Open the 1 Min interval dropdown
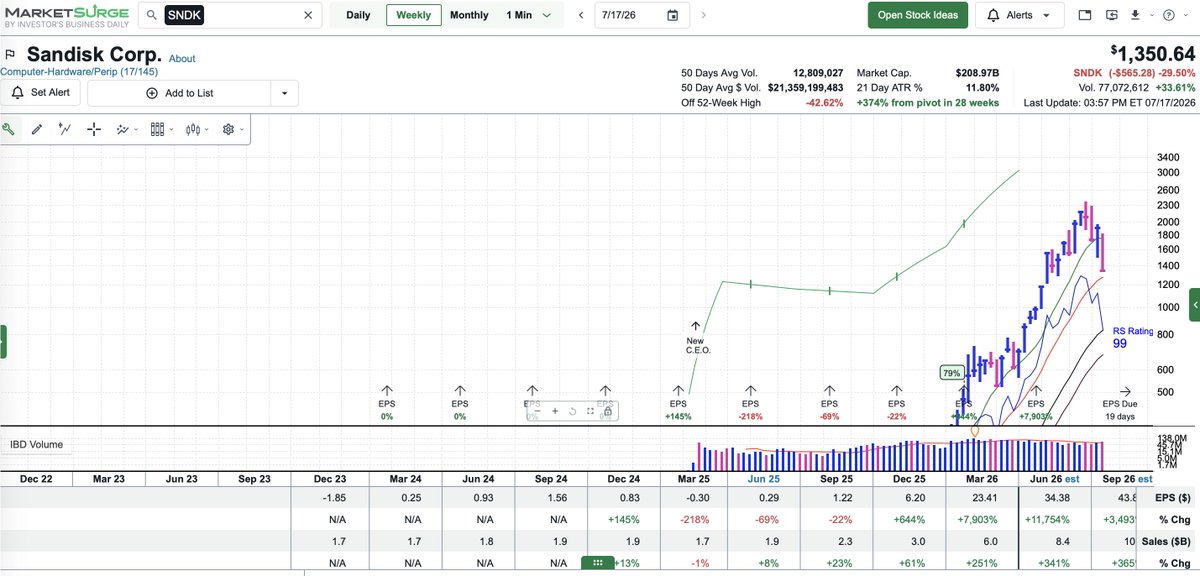The height and width of the screenshot is (576, 1200). [x=529, y=15]
